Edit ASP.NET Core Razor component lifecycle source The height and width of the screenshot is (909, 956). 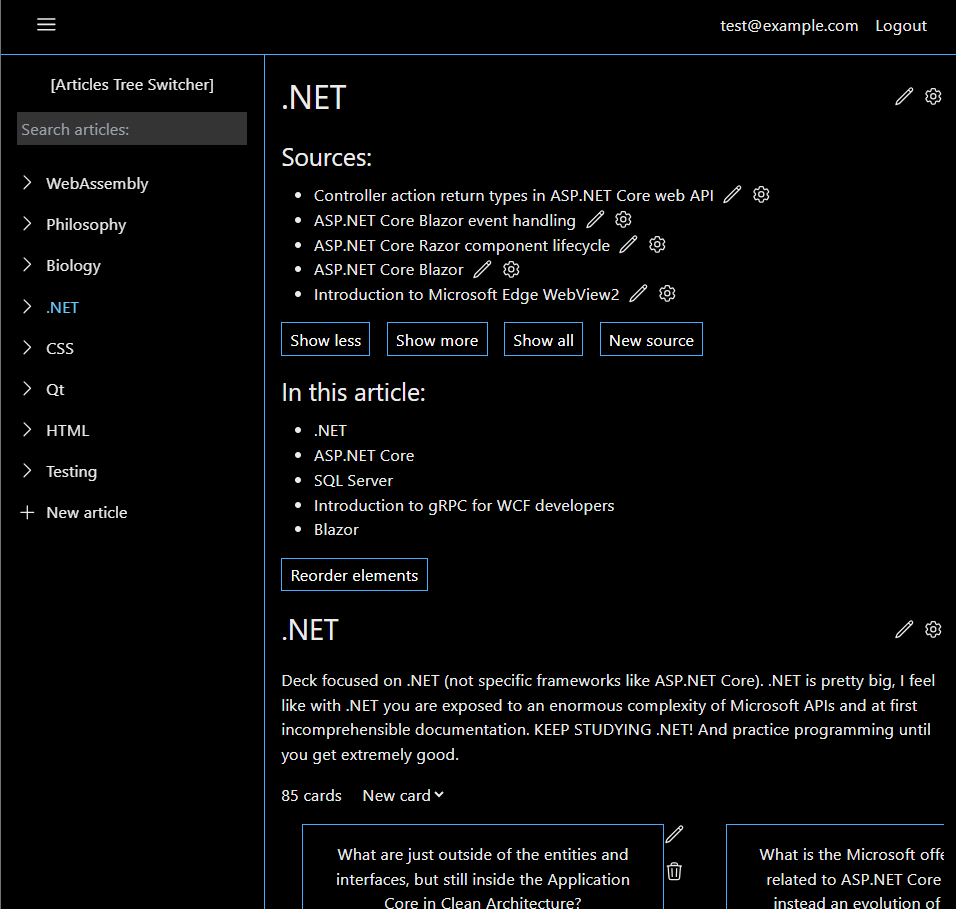(x=629, y=244)
